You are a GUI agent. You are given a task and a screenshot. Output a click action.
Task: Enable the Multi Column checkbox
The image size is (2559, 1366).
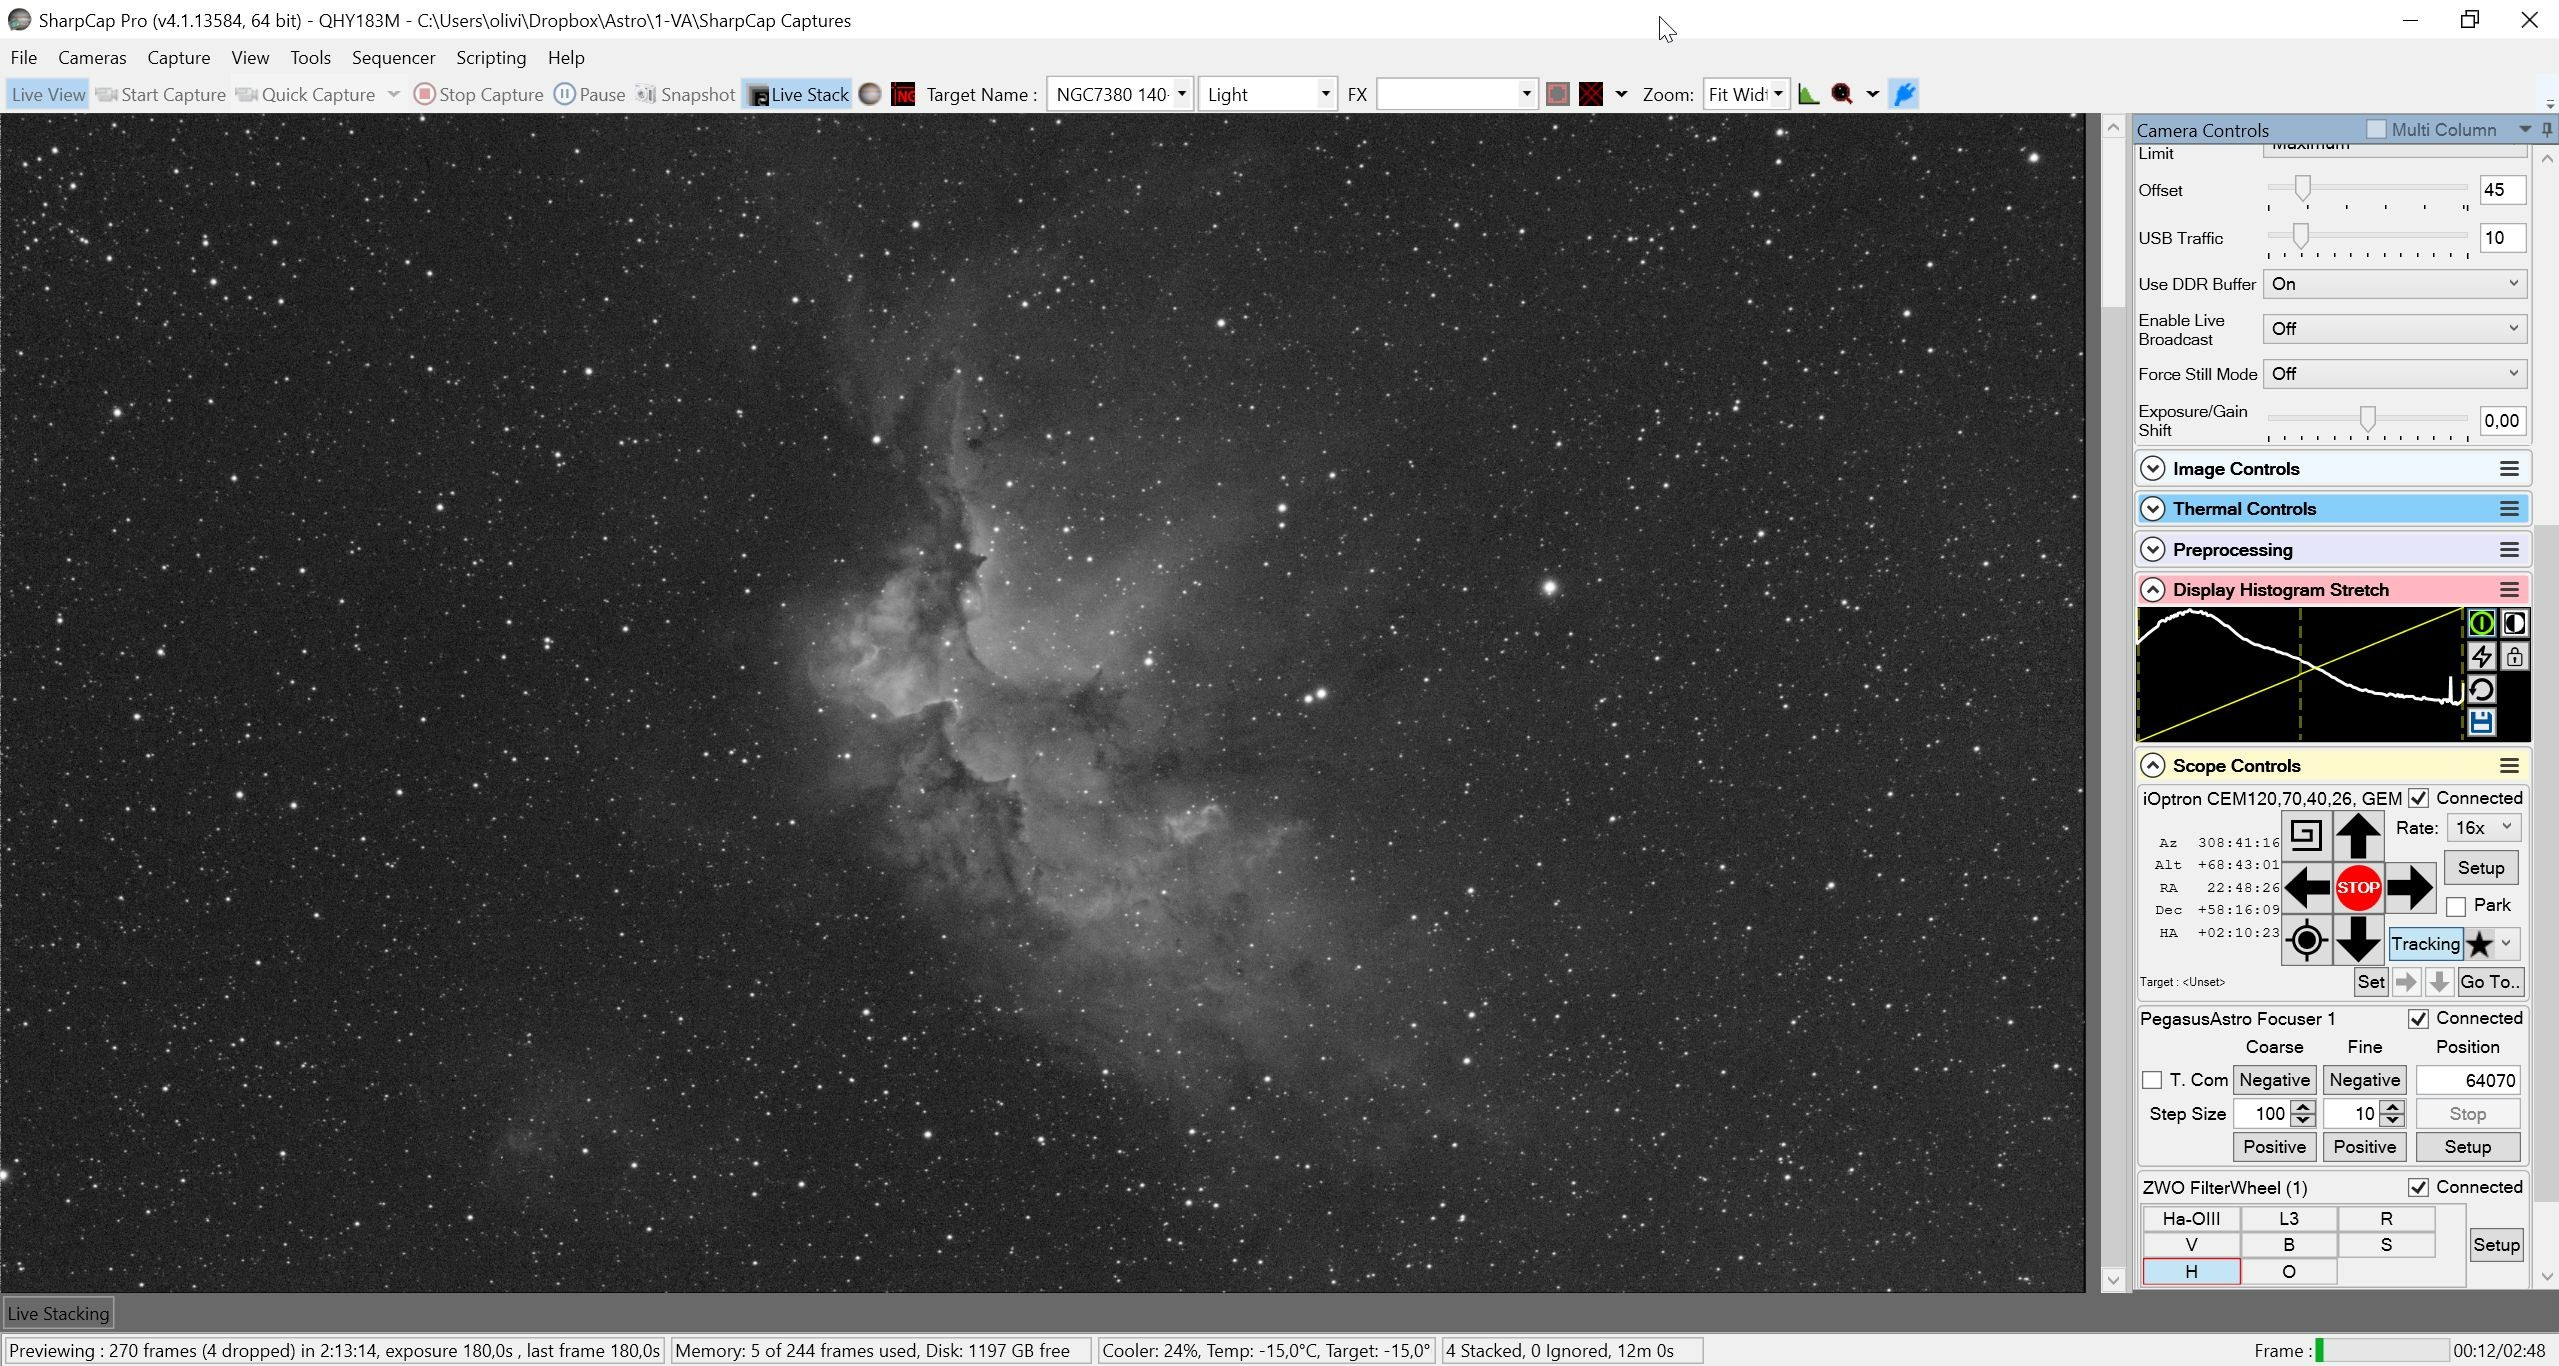2376,130
